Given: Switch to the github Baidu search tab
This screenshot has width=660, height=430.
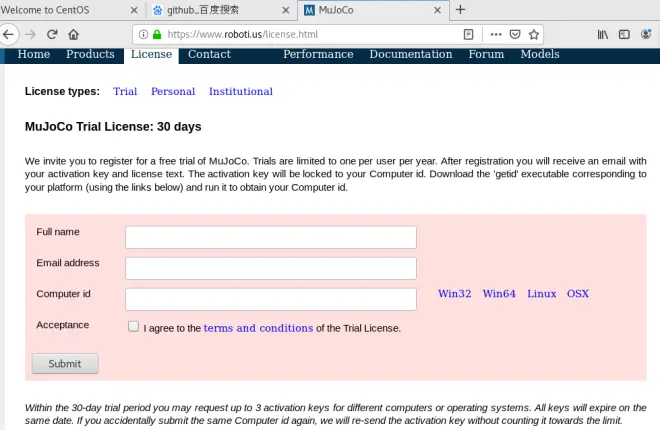Looking at the screenshot, I should click(x=221, y=10).
